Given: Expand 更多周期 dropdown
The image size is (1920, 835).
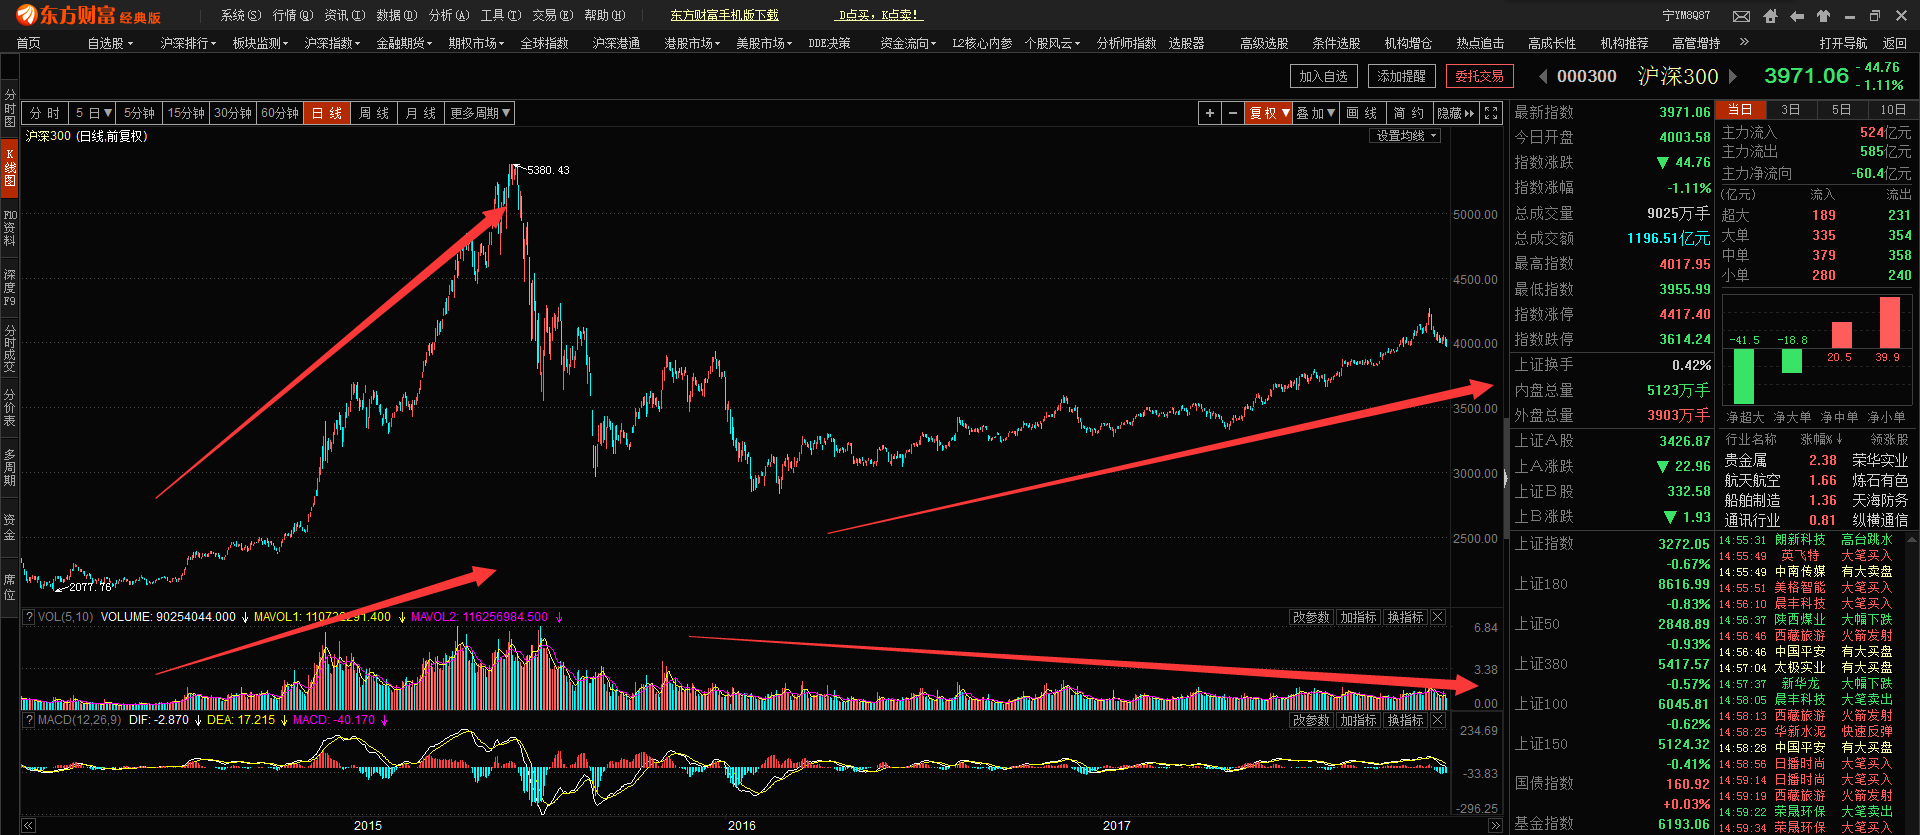Looking at the screenshot, I should tap(480, 113).
